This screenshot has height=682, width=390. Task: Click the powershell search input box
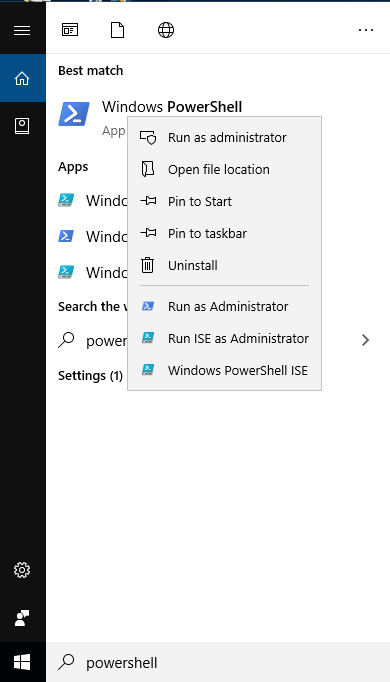click(x=218, y=662)
